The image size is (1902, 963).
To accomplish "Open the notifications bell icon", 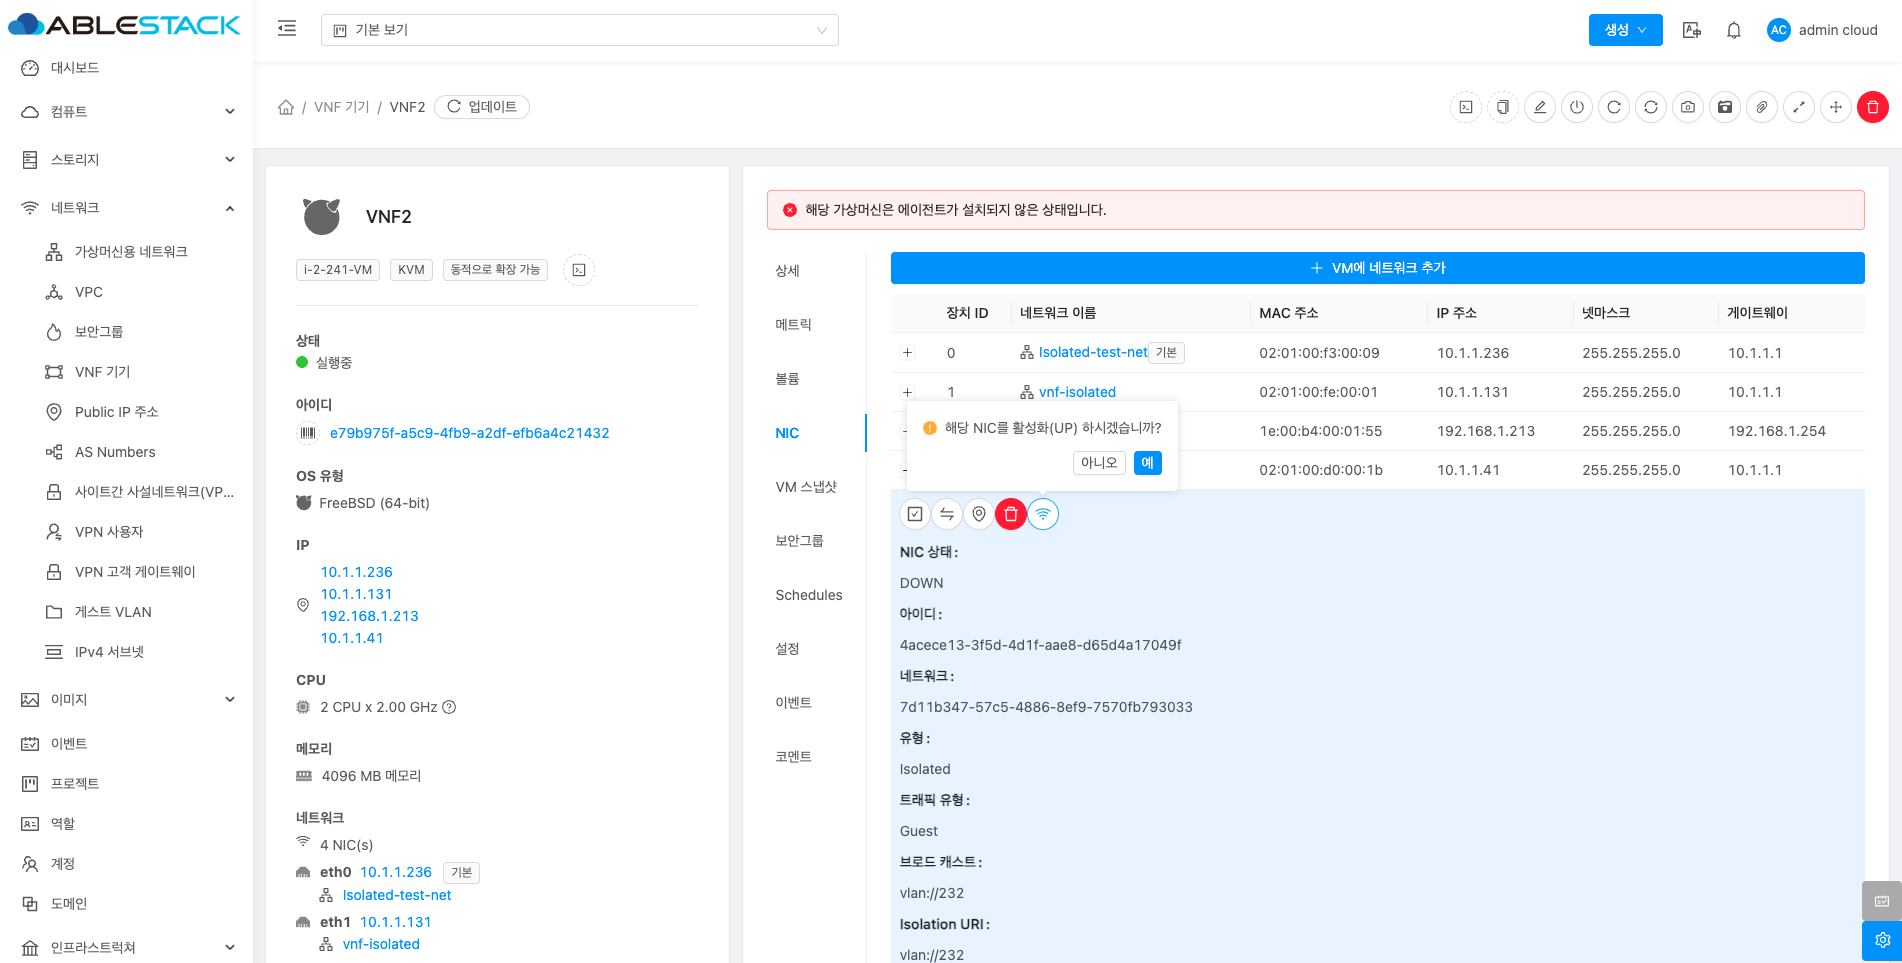I will click(1734, 30).
